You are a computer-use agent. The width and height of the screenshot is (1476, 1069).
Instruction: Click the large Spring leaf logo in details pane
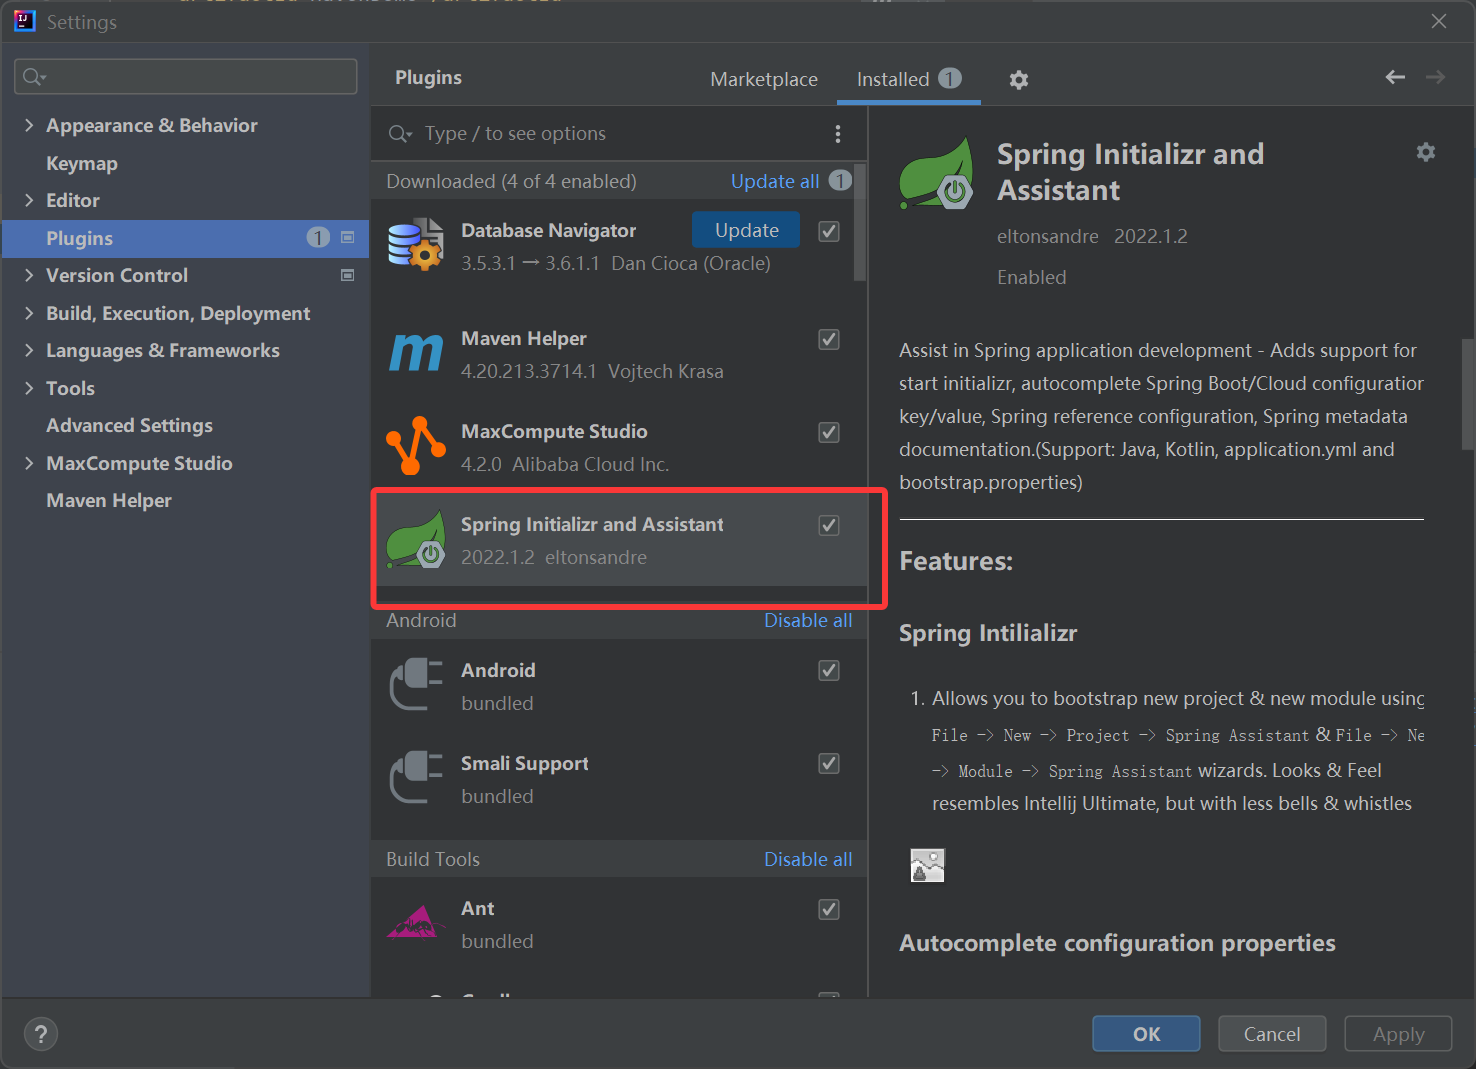coord(937,174)
